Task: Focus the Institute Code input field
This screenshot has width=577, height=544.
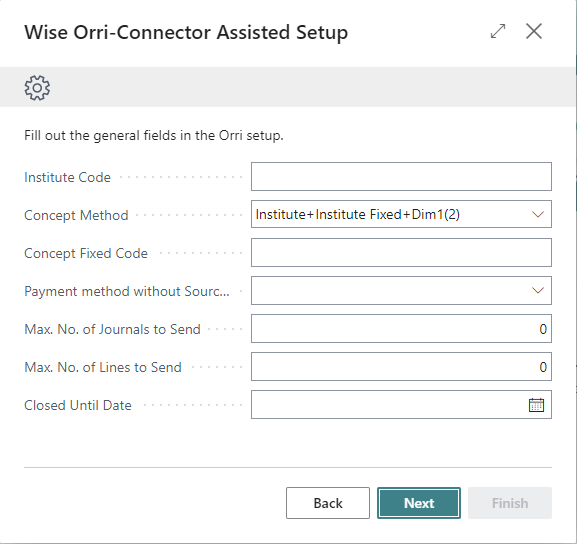Action: click(401, 176)
